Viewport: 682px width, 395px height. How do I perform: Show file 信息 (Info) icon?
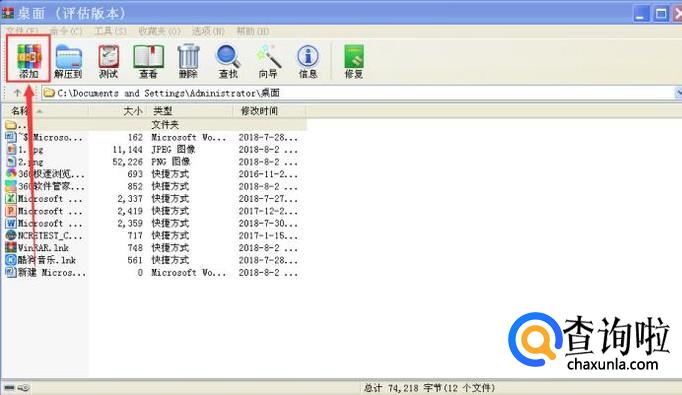pos(308,61)
